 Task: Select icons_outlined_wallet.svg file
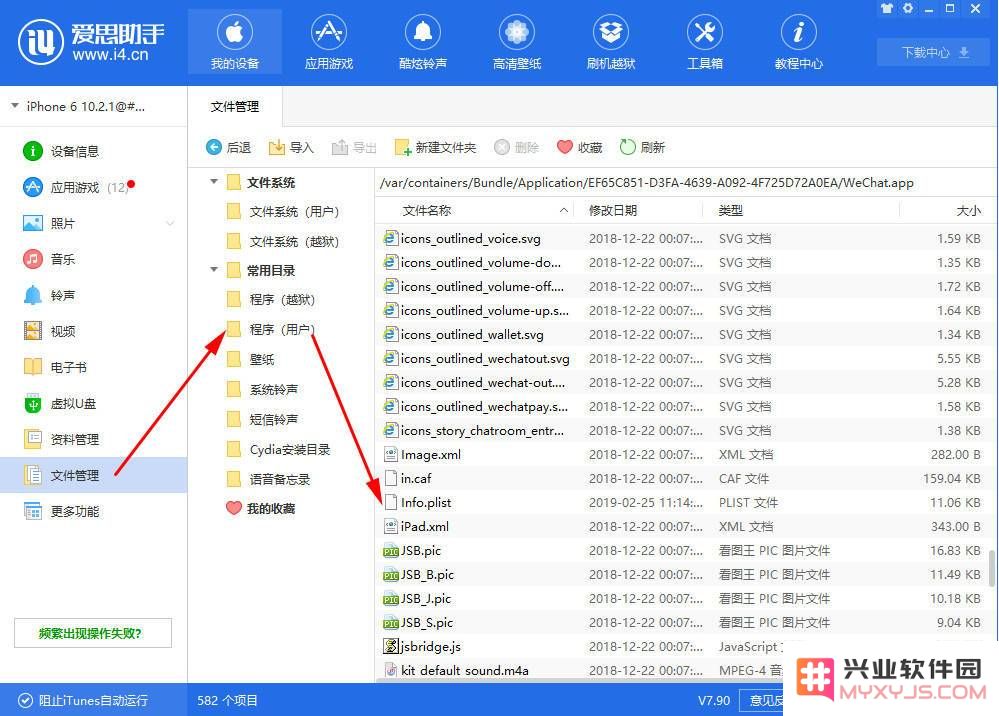coord(683,334)
